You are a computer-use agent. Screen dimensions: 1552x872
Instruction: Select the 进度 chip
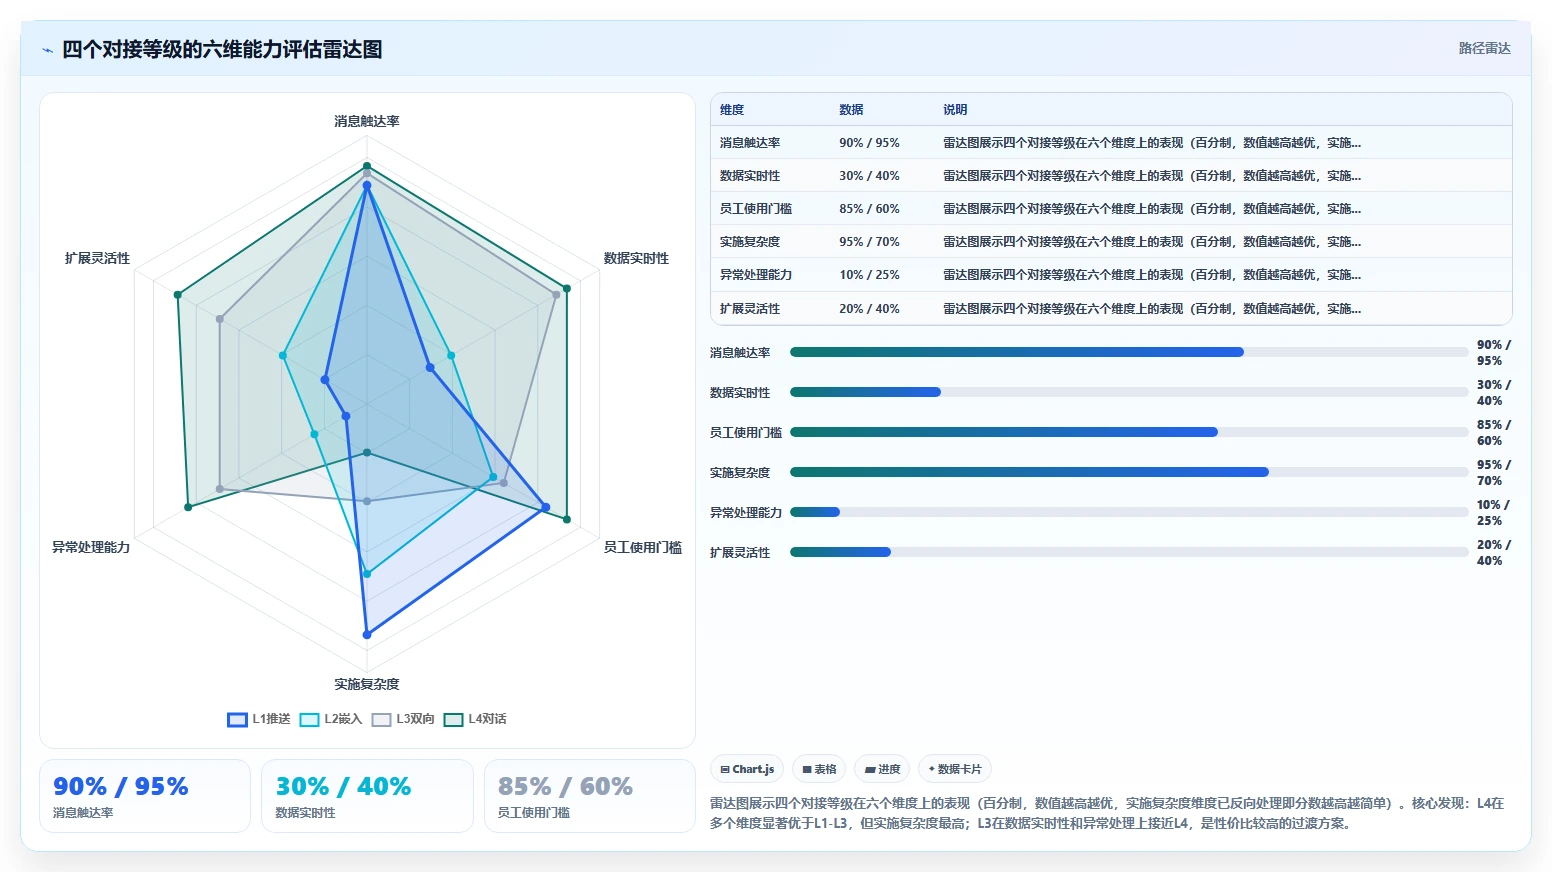(x=882, y=769)
